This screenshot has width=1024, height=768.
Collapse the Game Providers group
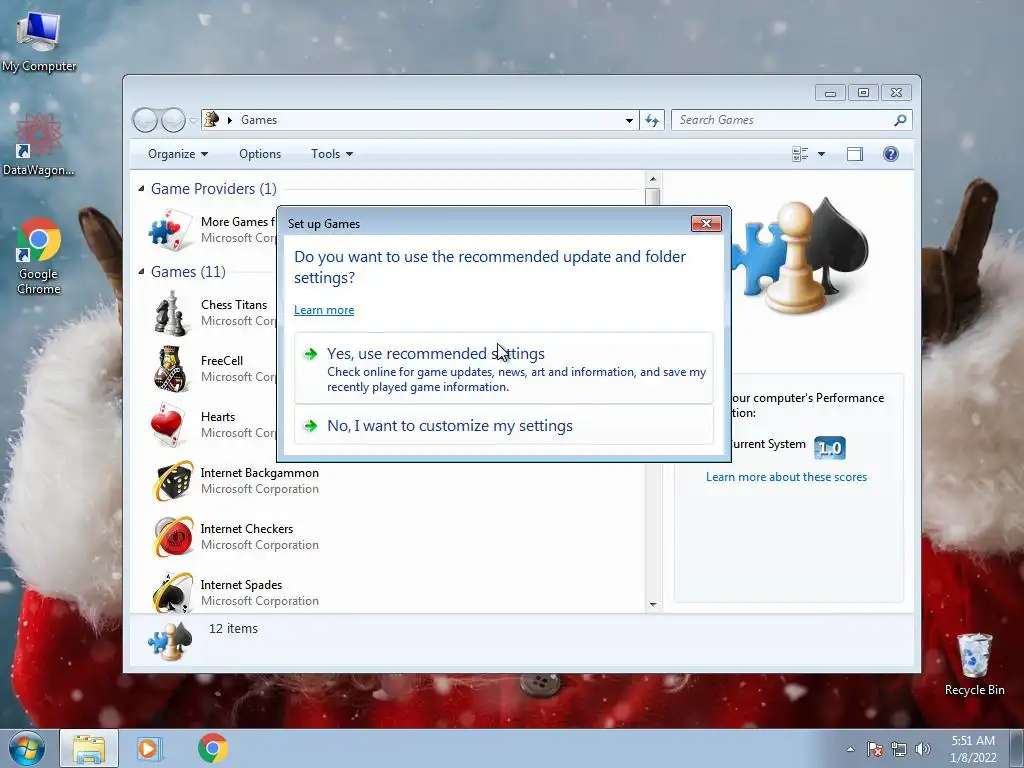click(141, 189)
